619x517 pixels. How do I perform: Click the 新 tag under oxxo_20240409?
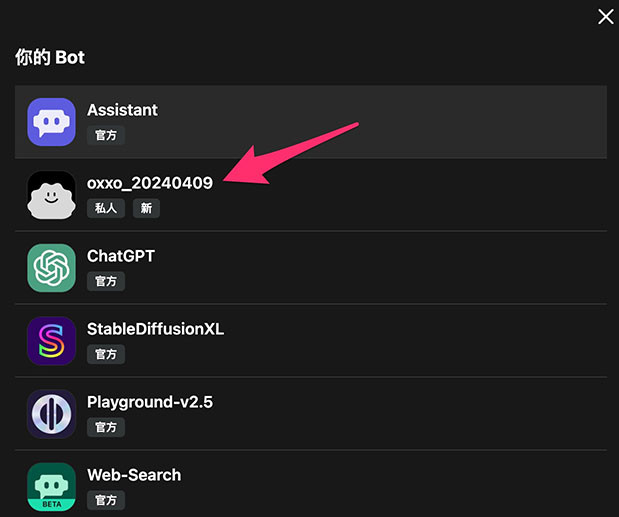pyautogui.click(x=146, y=208)
